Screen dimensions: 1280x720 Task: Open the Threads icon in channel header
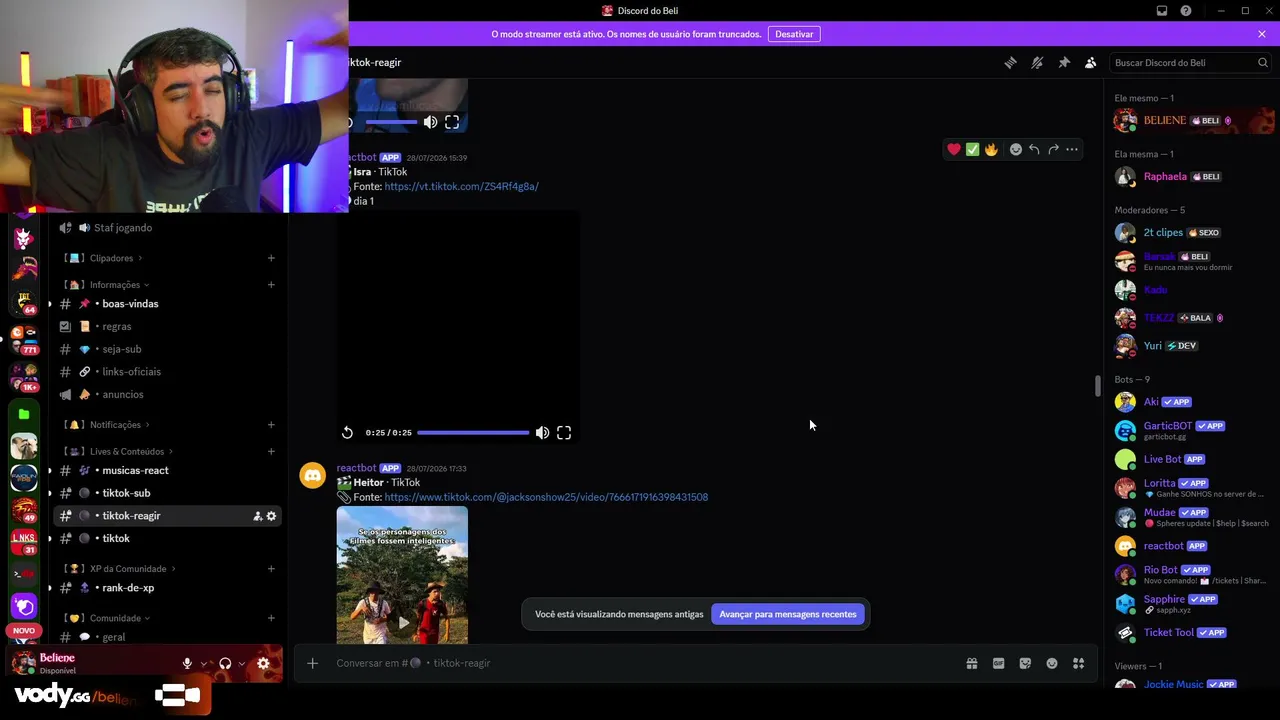[x=1010, y=63]
